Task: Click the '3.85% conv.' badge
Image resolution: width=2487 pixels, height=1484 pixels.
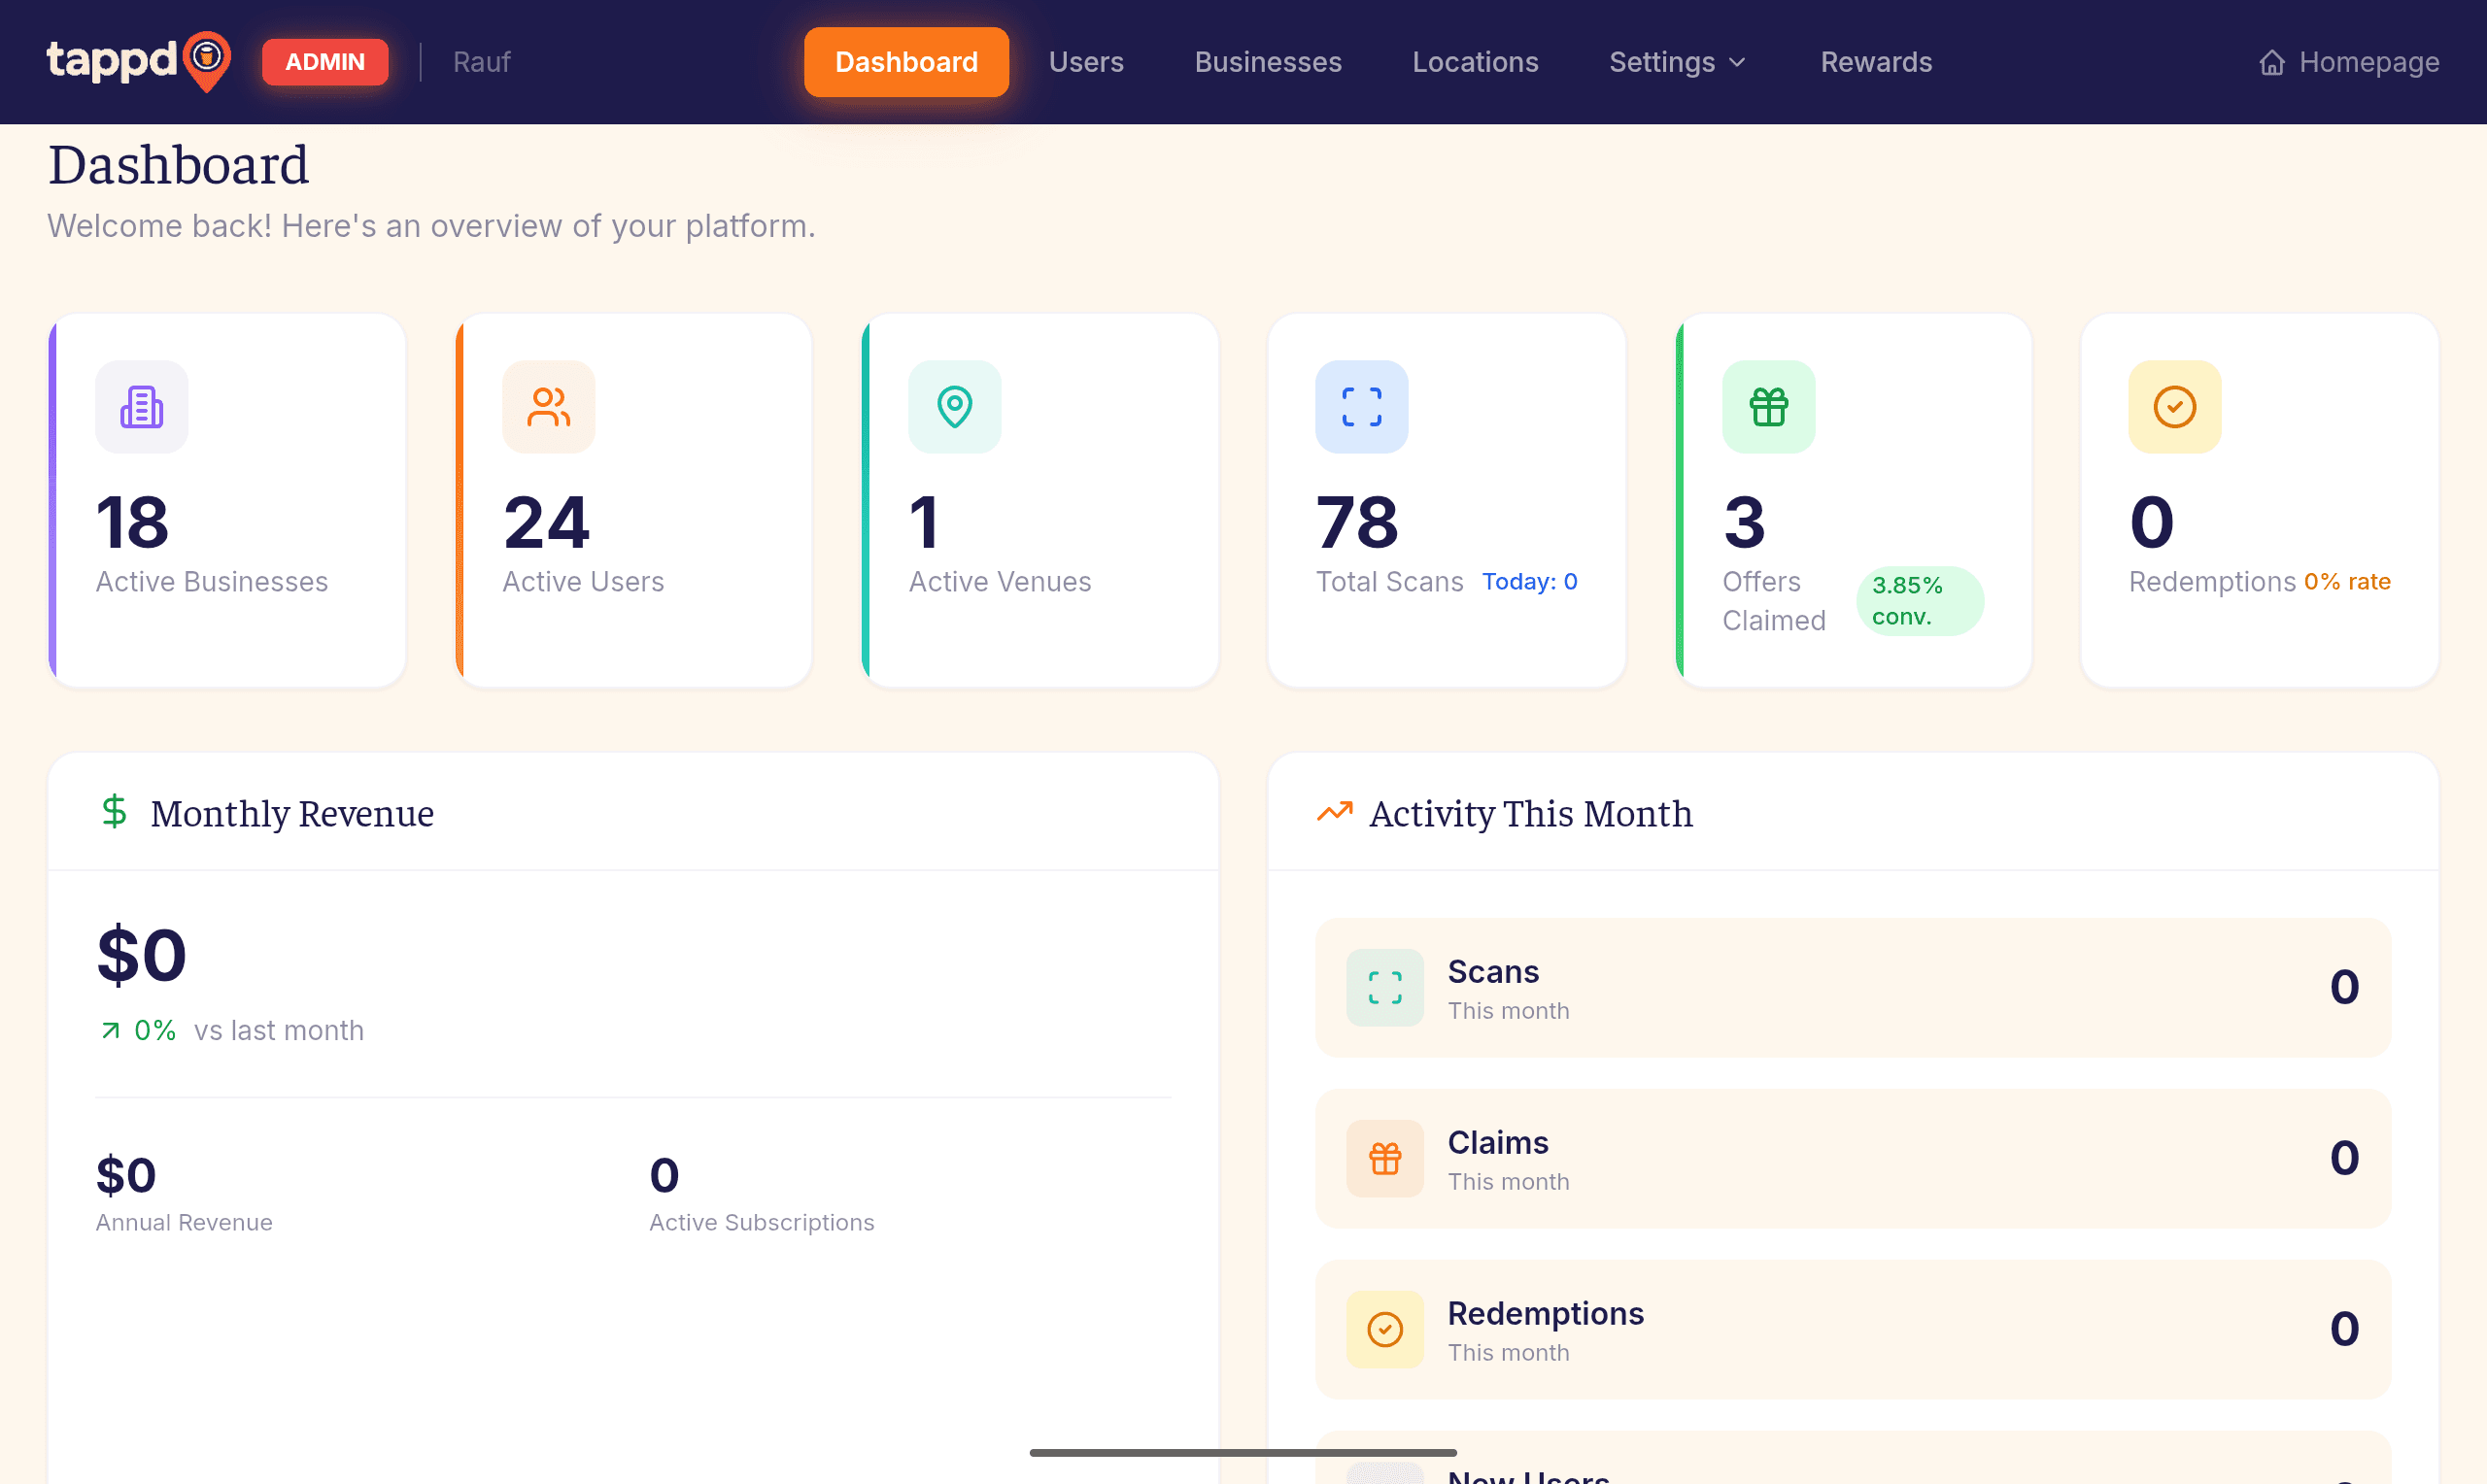Action: pos(1920,601)
